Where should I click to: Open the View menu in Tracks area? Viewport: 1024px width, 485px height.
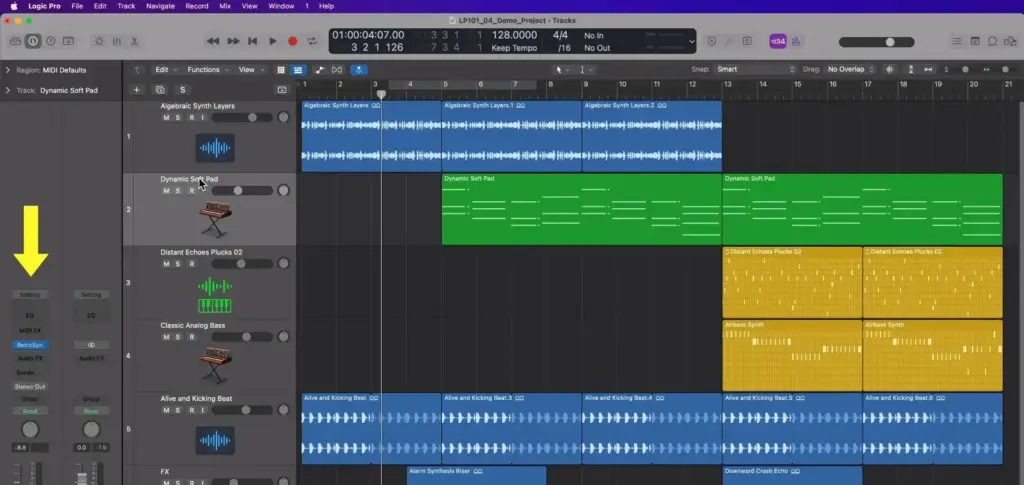251,70
